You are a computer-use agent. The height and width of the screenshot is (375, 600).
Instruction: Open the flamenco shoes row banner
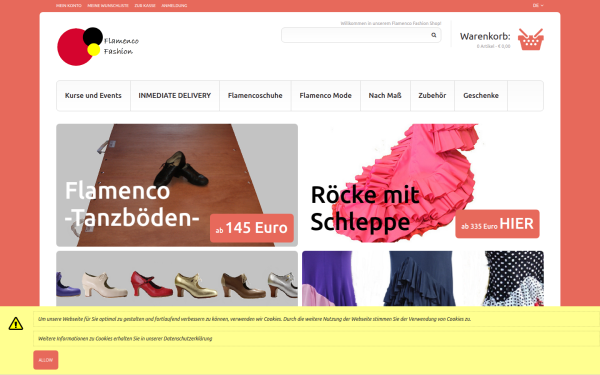pyautogui.click(x=177, y=279)
